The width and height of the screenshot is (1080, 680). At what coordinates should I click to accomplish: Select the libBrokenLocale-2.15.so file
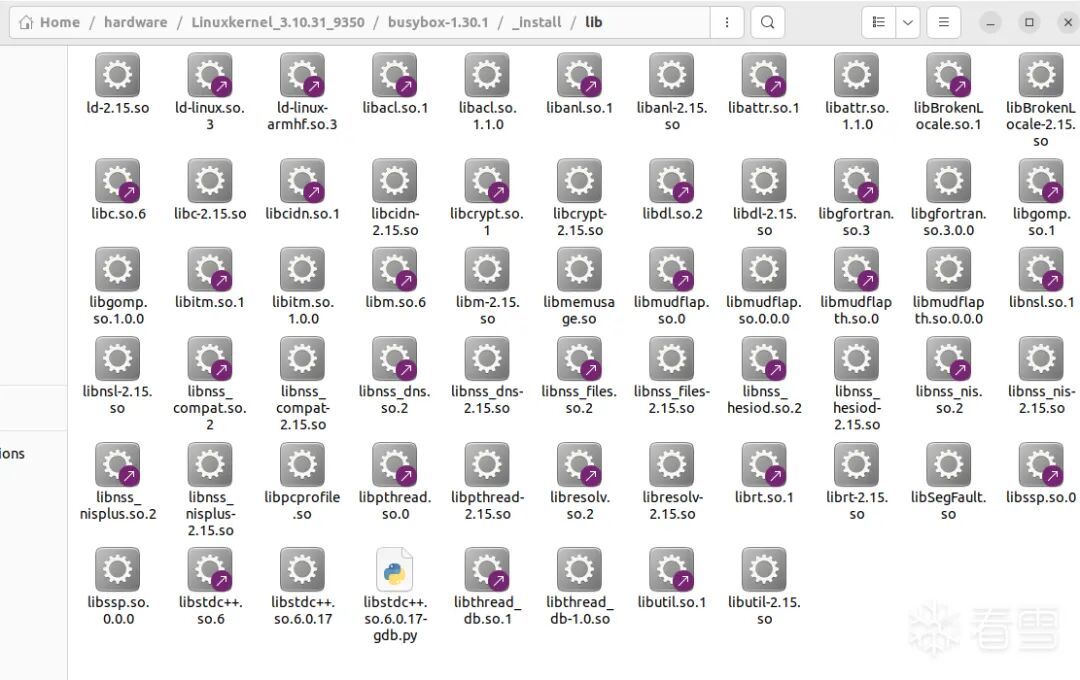[x=1040, y=76]
